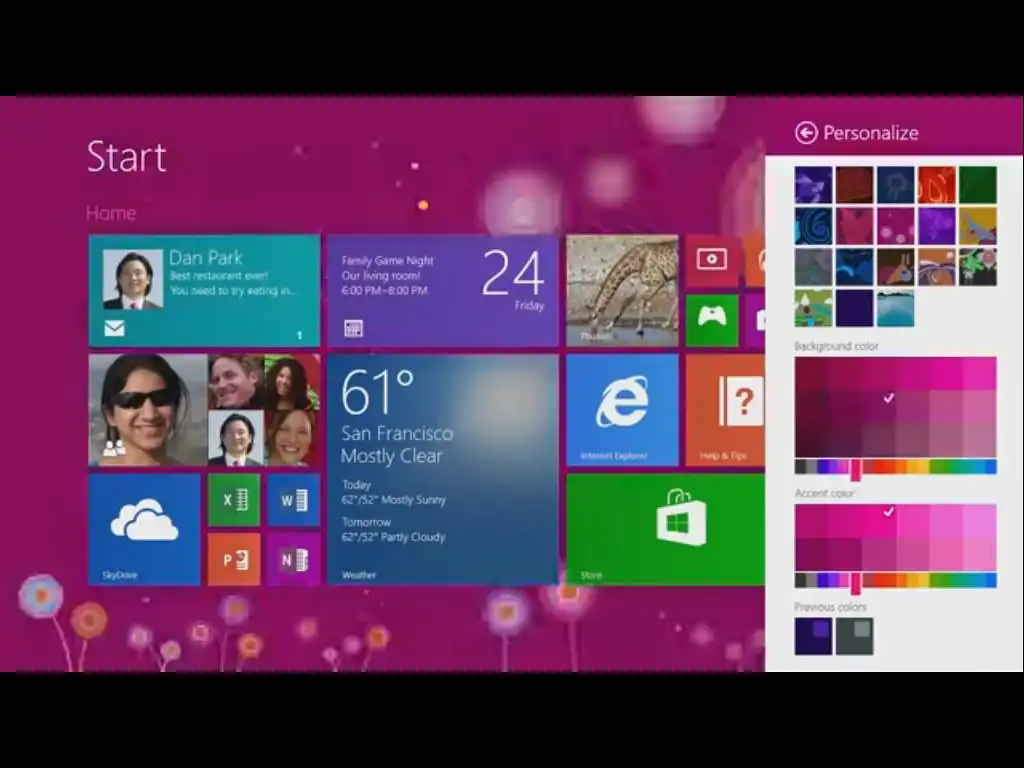Open the Help & Tips tile
1024x768 pixels.
click(726, 410)
